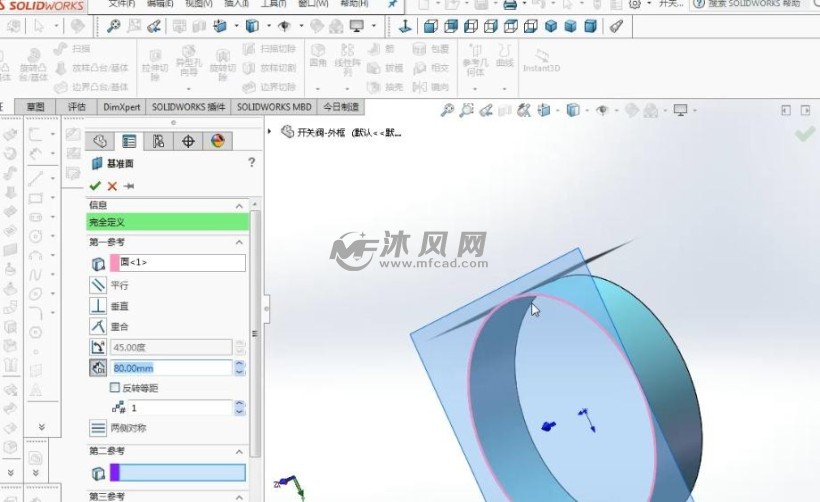Select 开关阀-外框 part name in viewport
Image resolution: width=820 pixels, height=502 pixels.
click(x=321, y=132)
